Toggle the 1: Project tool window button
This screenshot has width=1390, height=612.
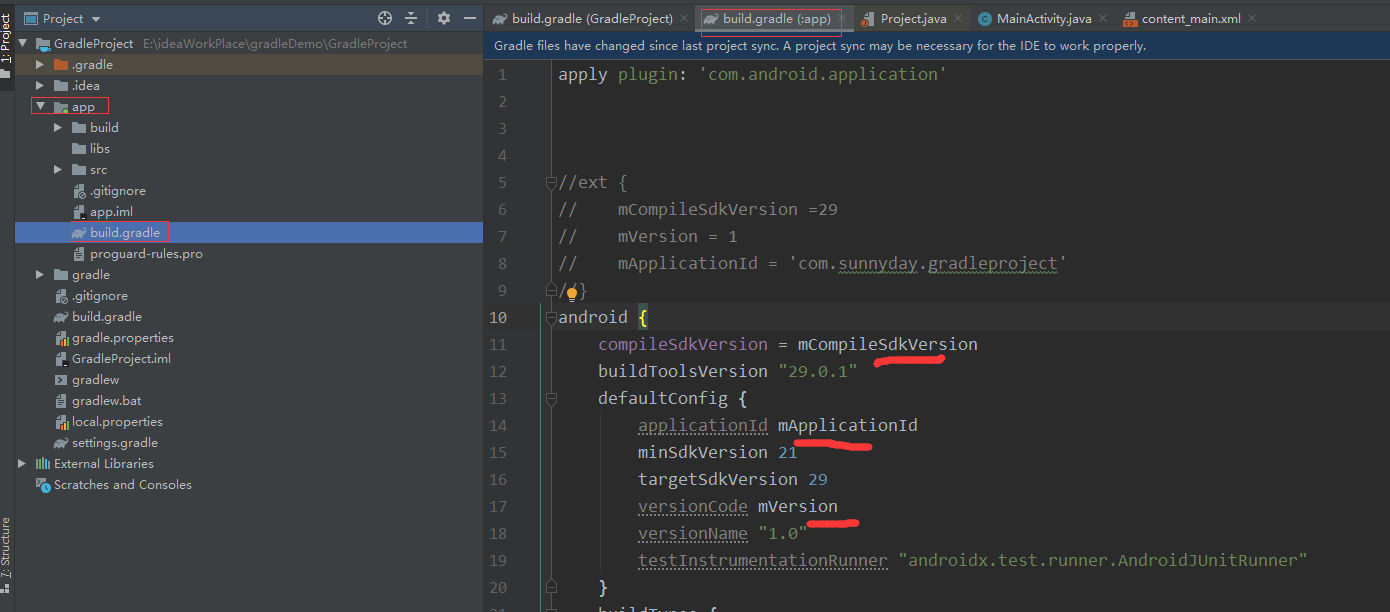point(6,47)
